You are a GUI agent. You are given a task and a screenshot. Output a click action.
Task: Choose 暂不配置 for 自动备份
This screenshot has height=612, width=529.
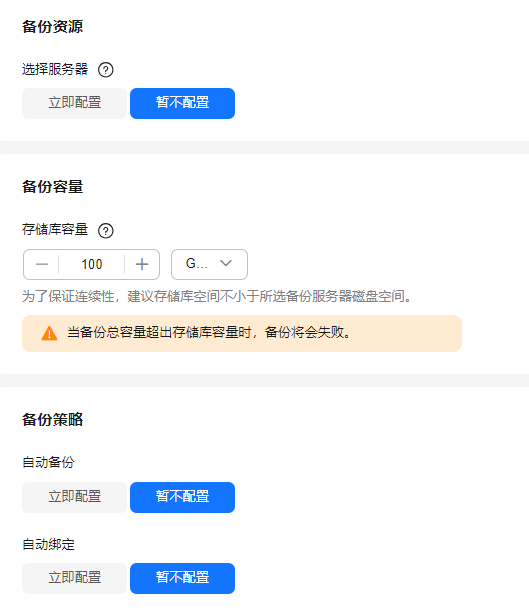pos(182,497)
